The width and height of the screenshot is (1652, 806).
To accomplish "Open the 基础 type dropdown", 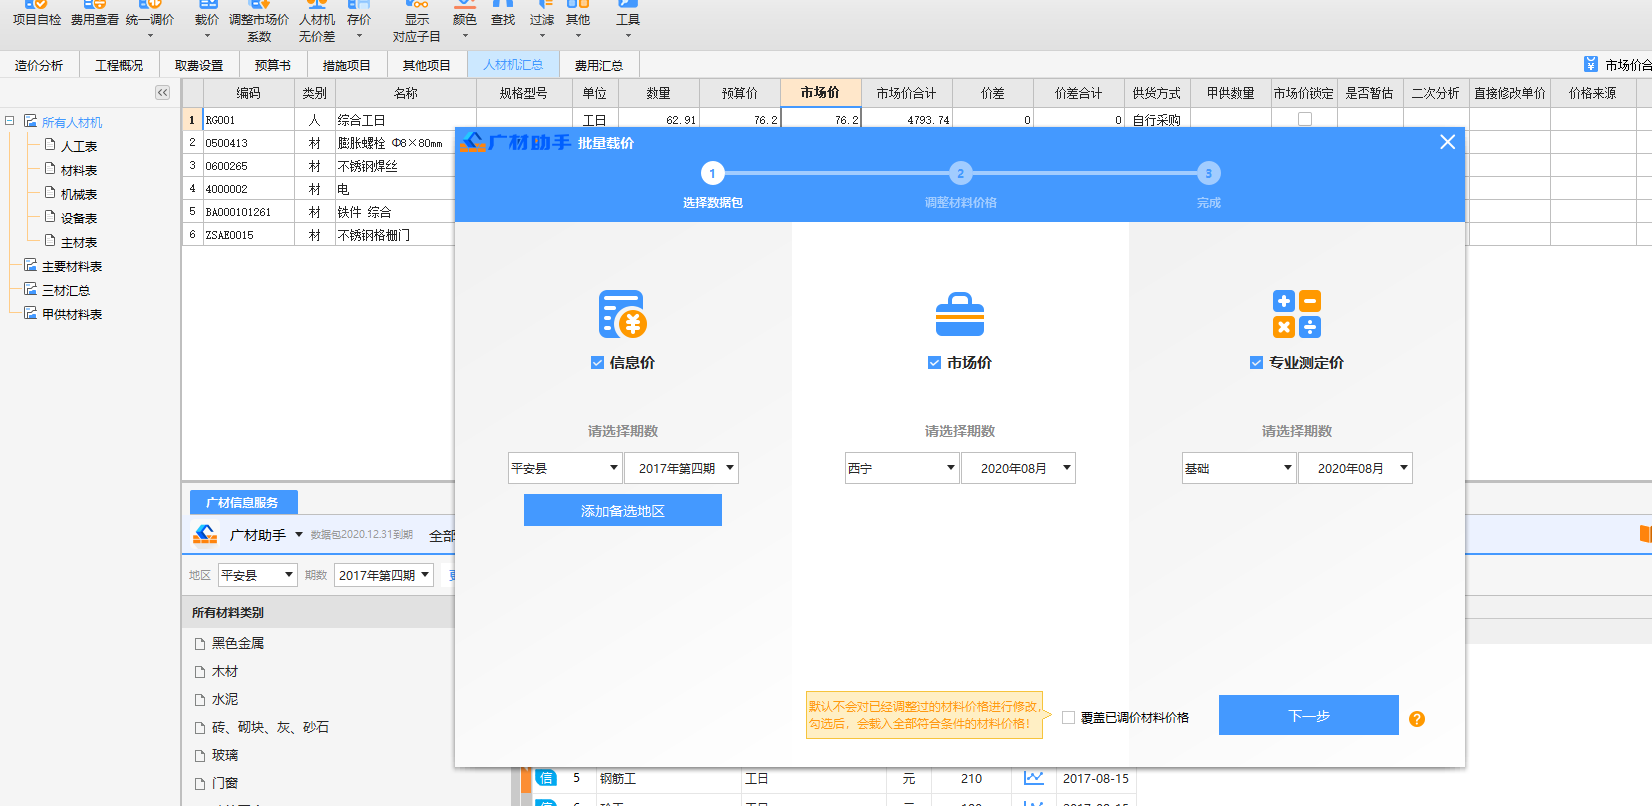I will [x=1239, y=468].
